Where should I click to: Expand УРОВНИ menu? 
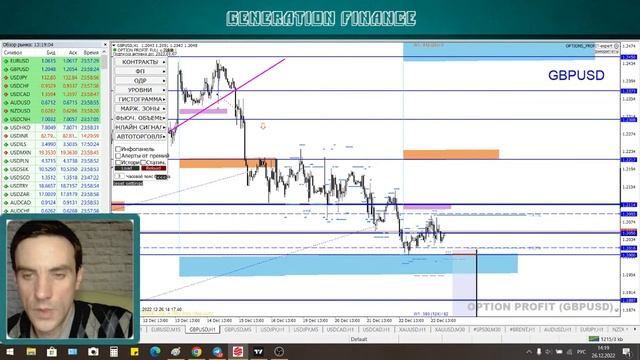point(140,90)
